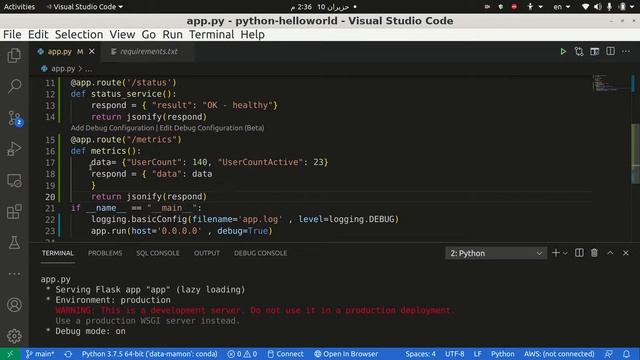The width and height of the screenshot is (640, 360).
Task: Open the Manage gear icon
Action: click(x=14, y=336)
